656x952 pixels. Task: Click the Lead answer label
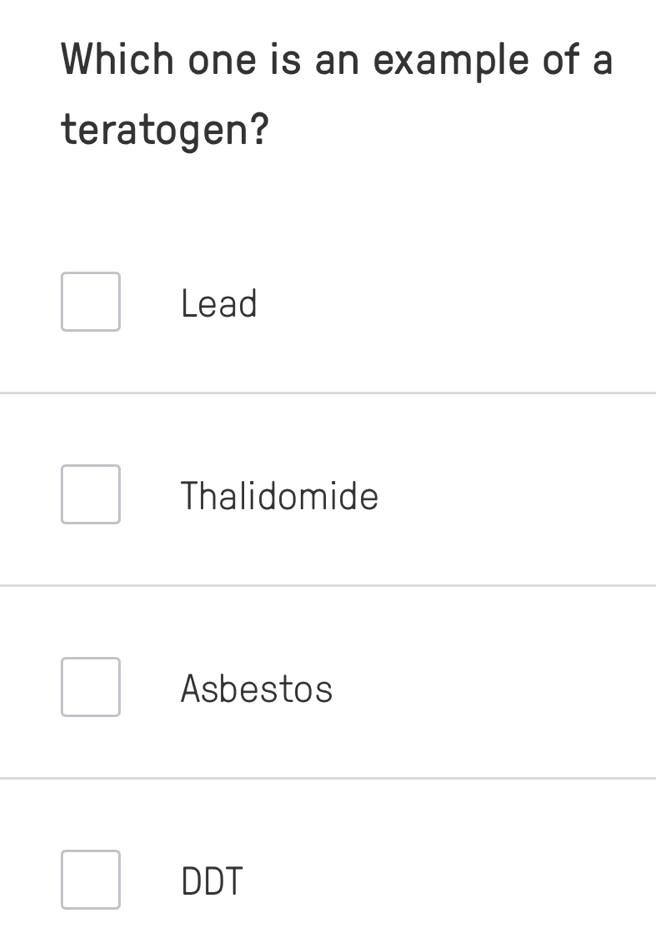coord(219,304)
